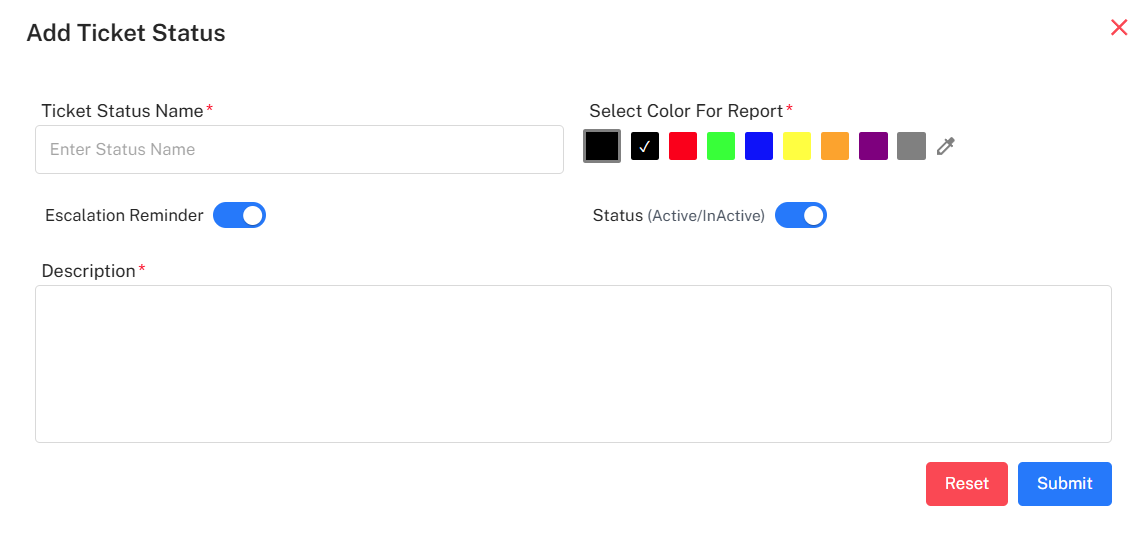The image size is (1146, 537).
Task: Select the black swatch with checkmark
Action: click(645, 146)
